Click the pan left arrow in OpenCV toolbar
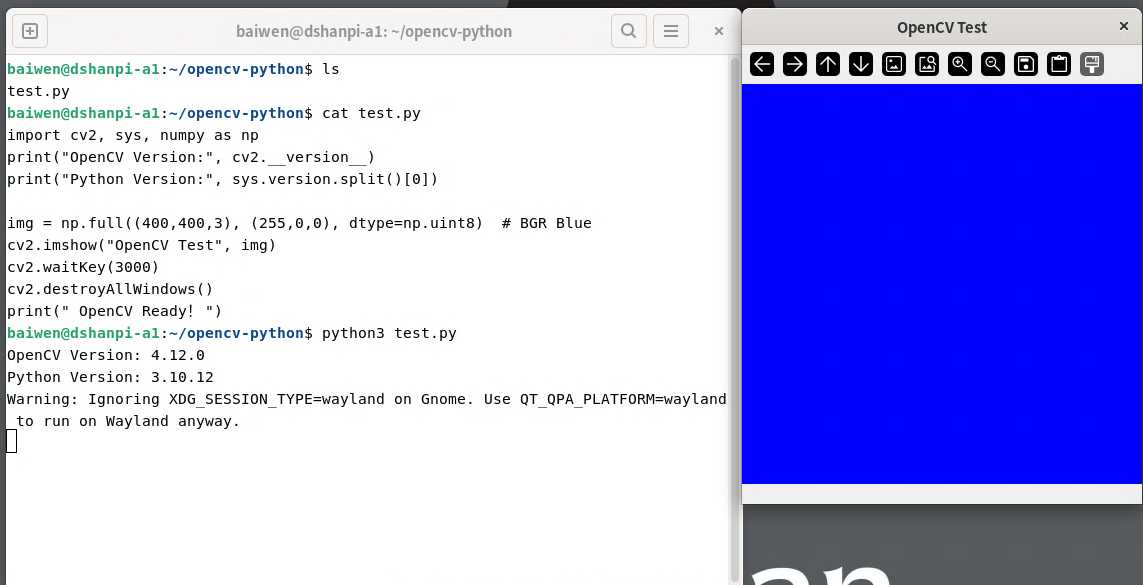Viewport: 1143px width, 585px height. (762, 65)
